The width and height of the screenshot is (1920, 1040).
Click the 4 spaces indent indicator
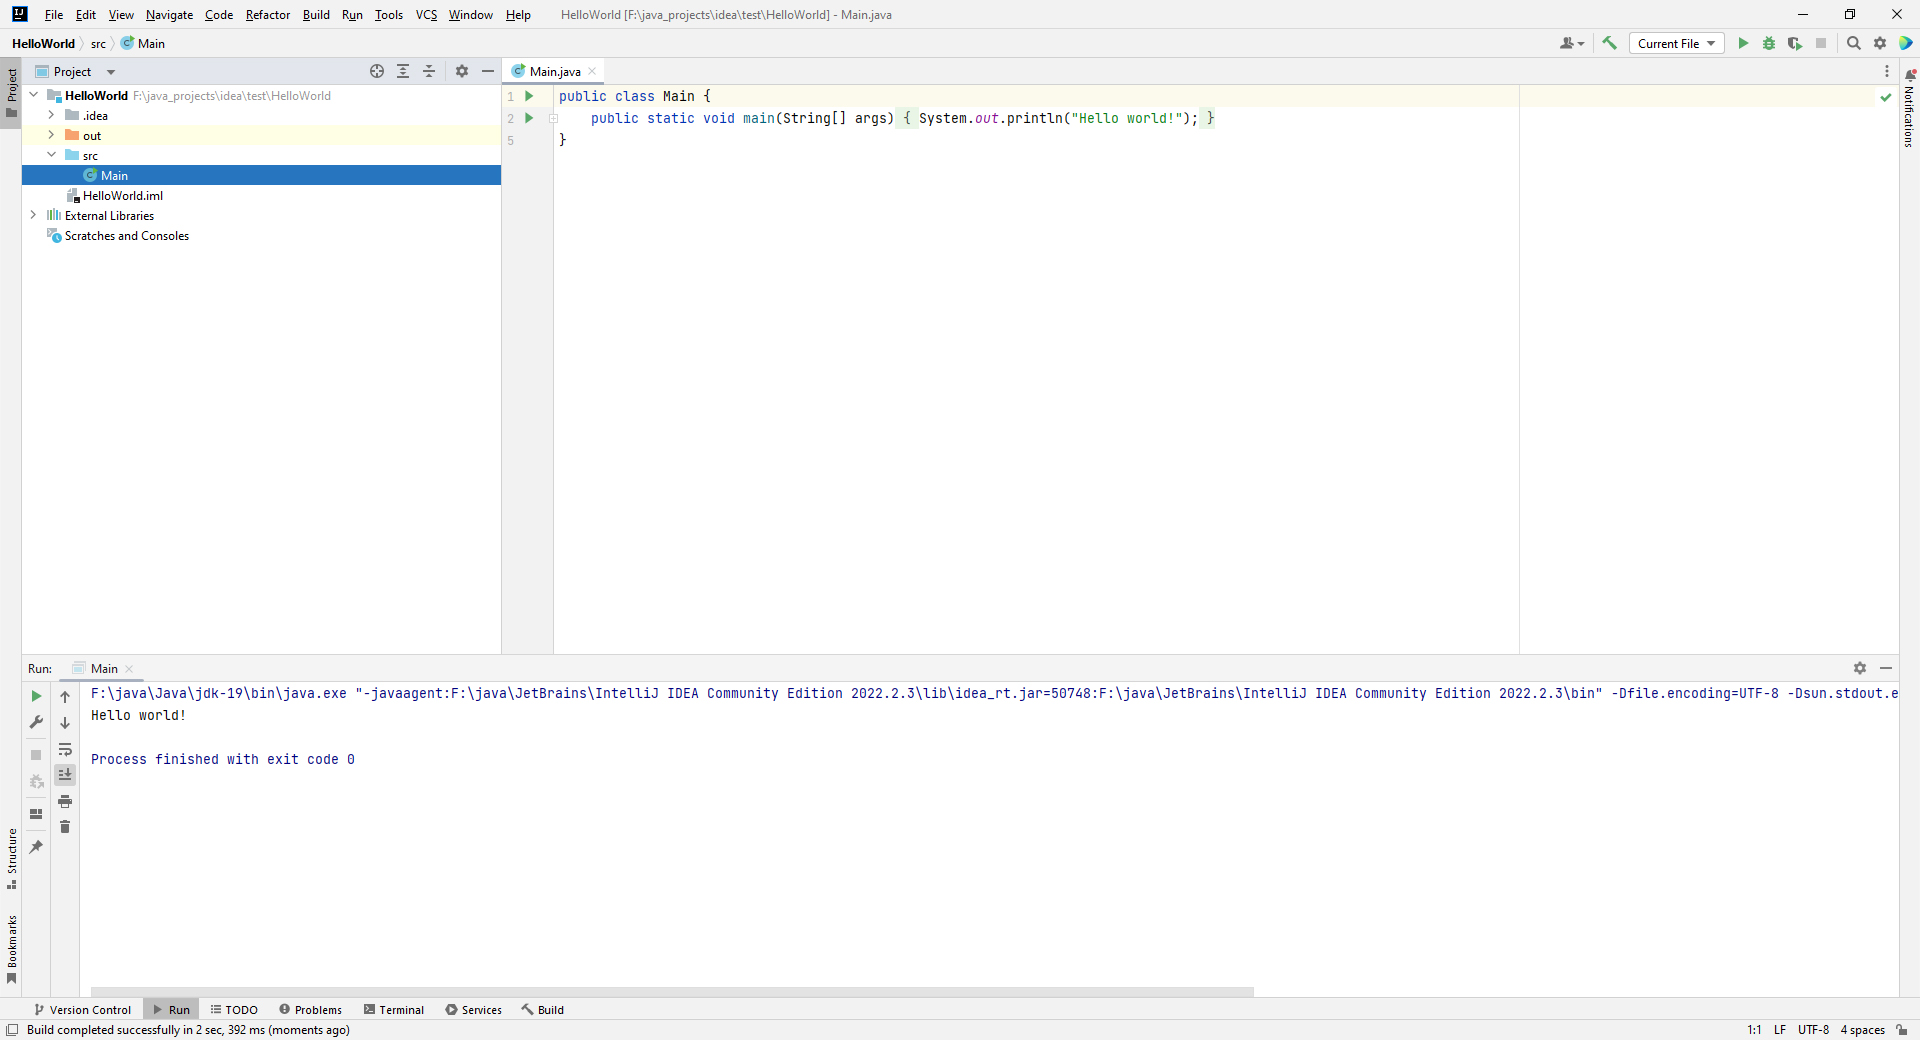coord(1863,1030)
